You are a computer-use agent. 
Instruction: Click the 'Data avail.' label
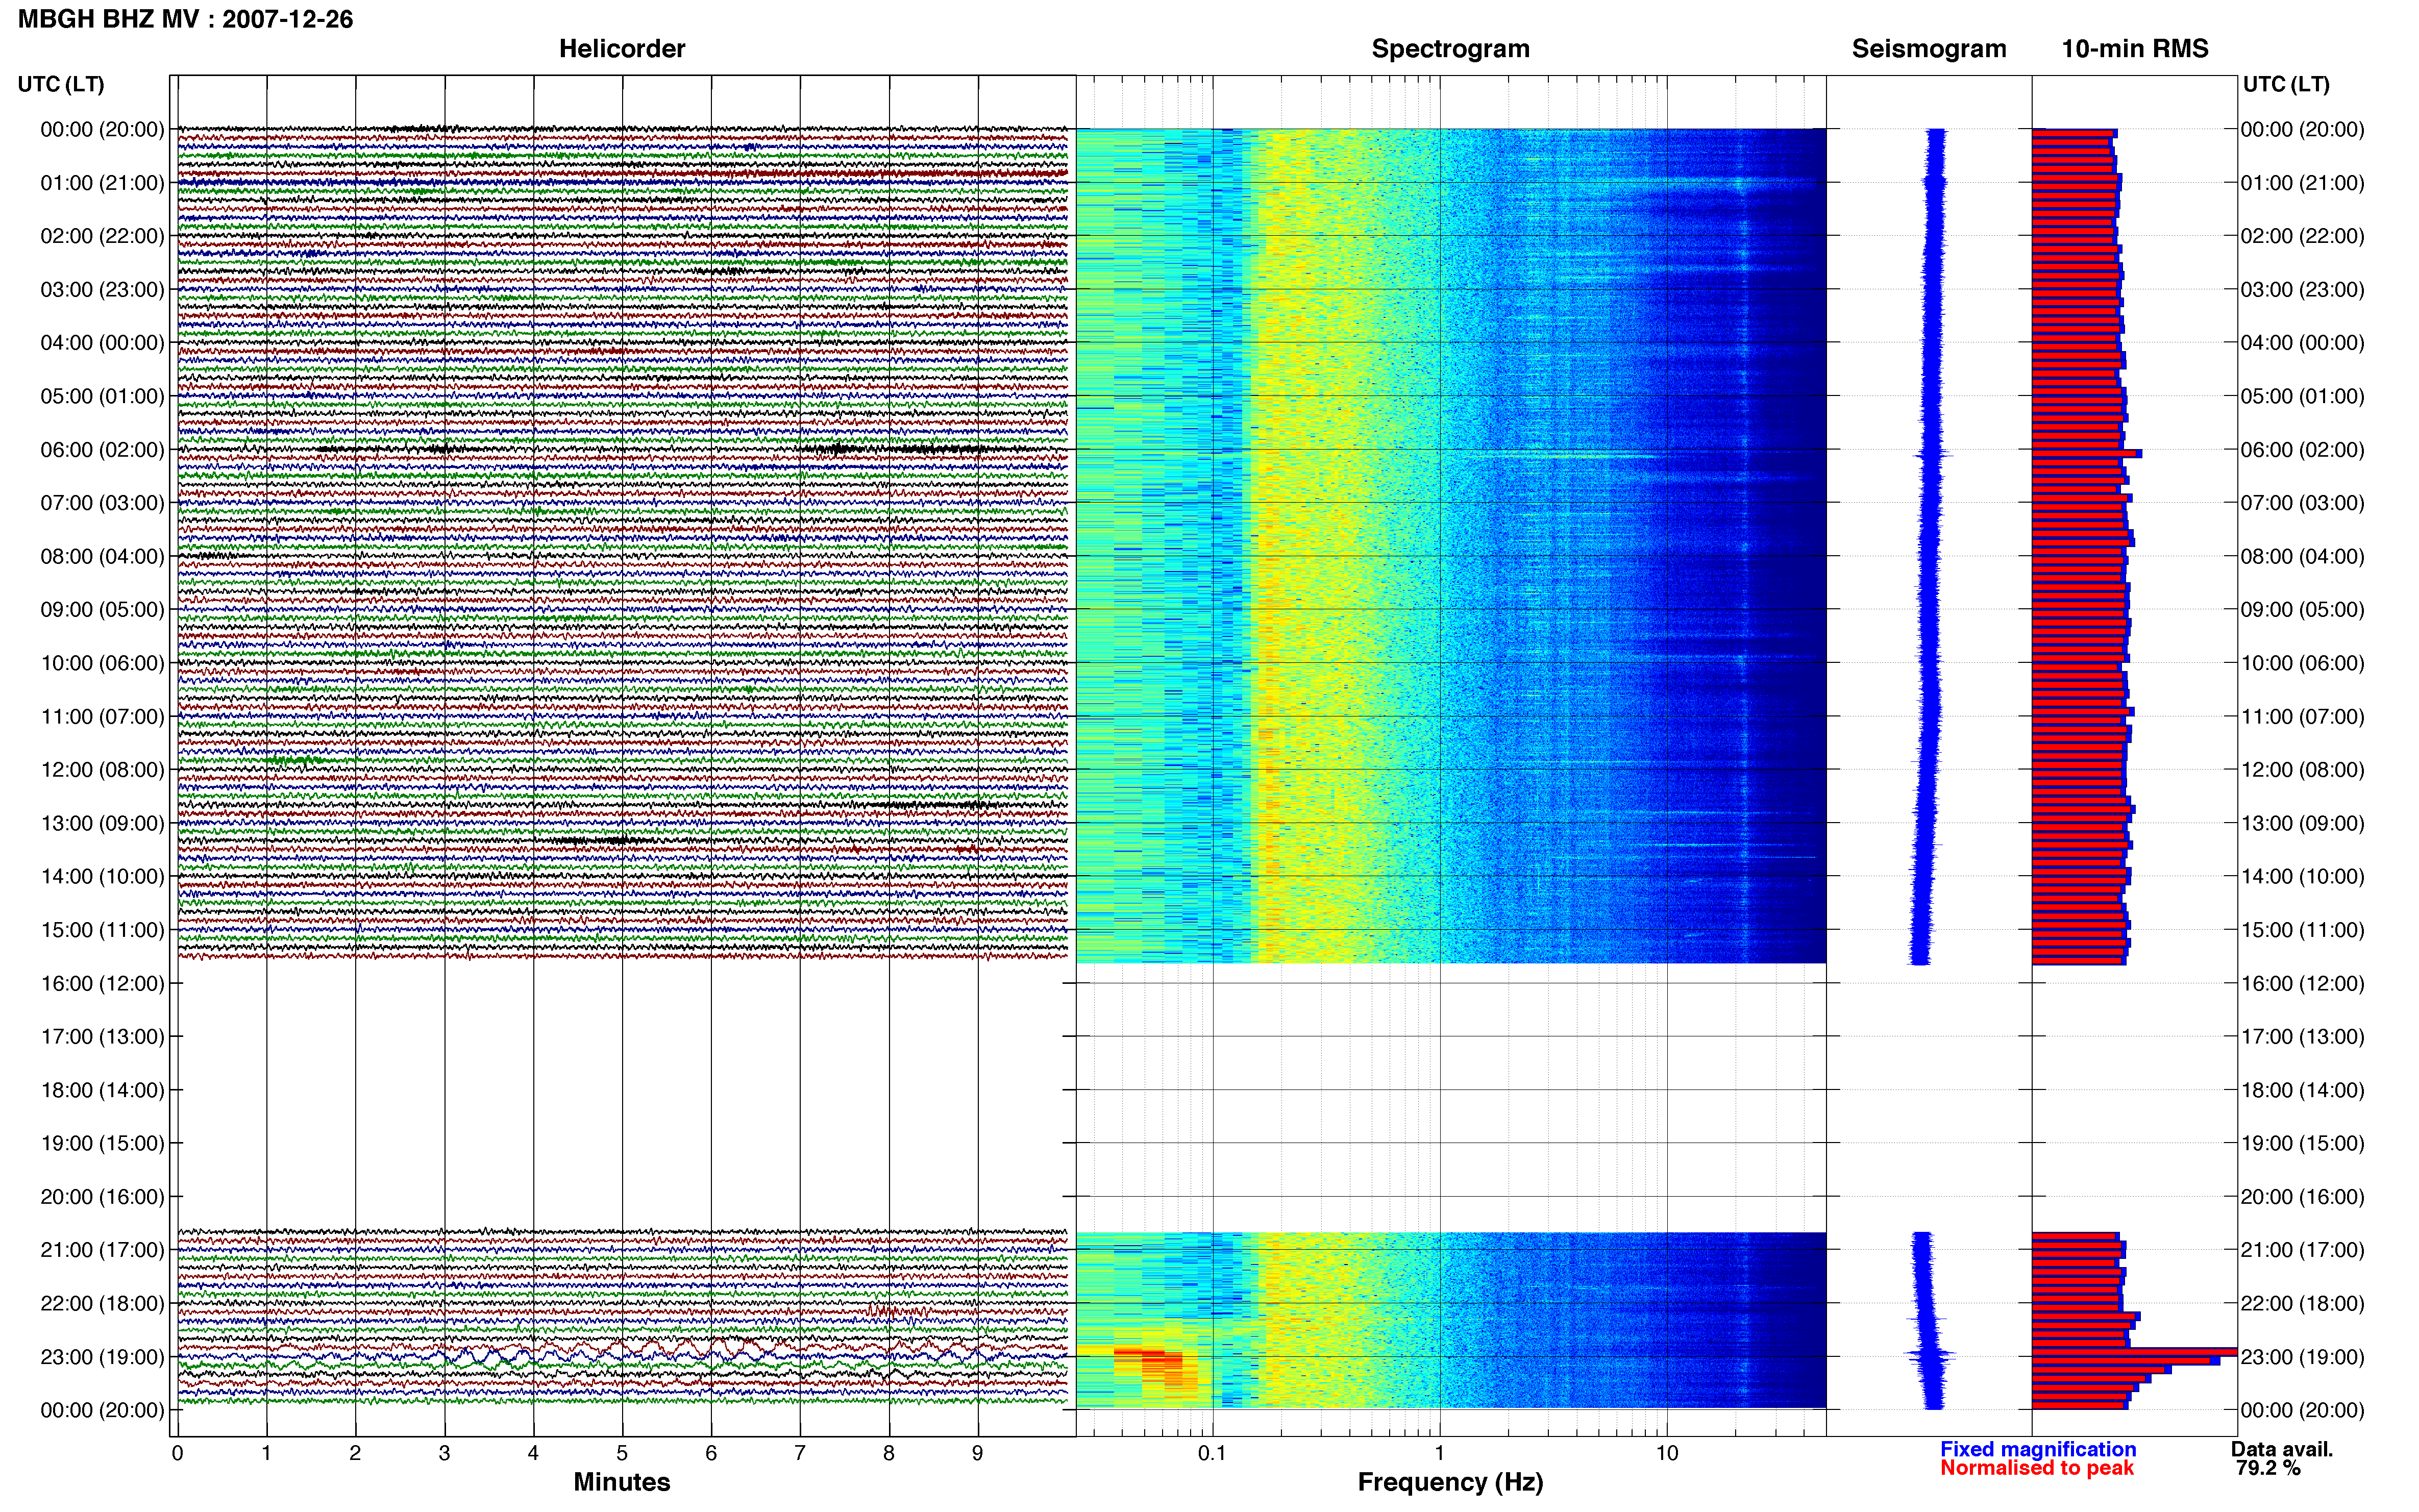(2281, 1449)
